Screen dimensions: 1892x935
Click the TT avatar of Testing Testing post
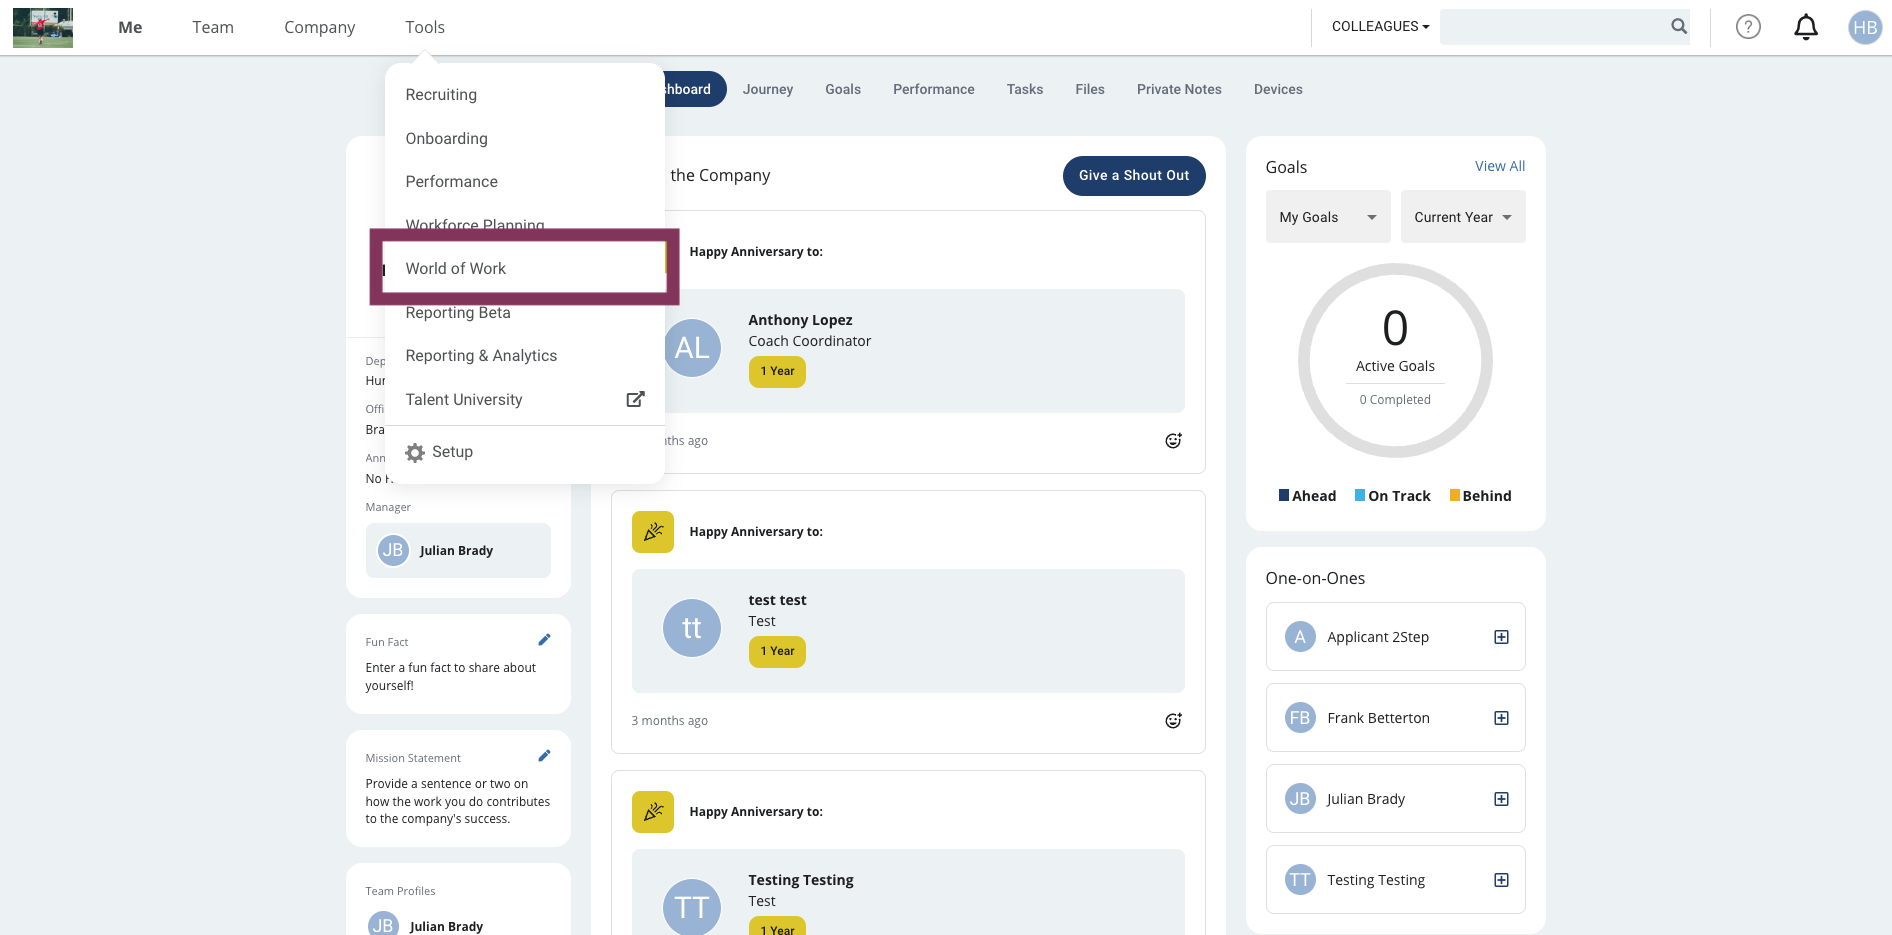tap(692, 907)
